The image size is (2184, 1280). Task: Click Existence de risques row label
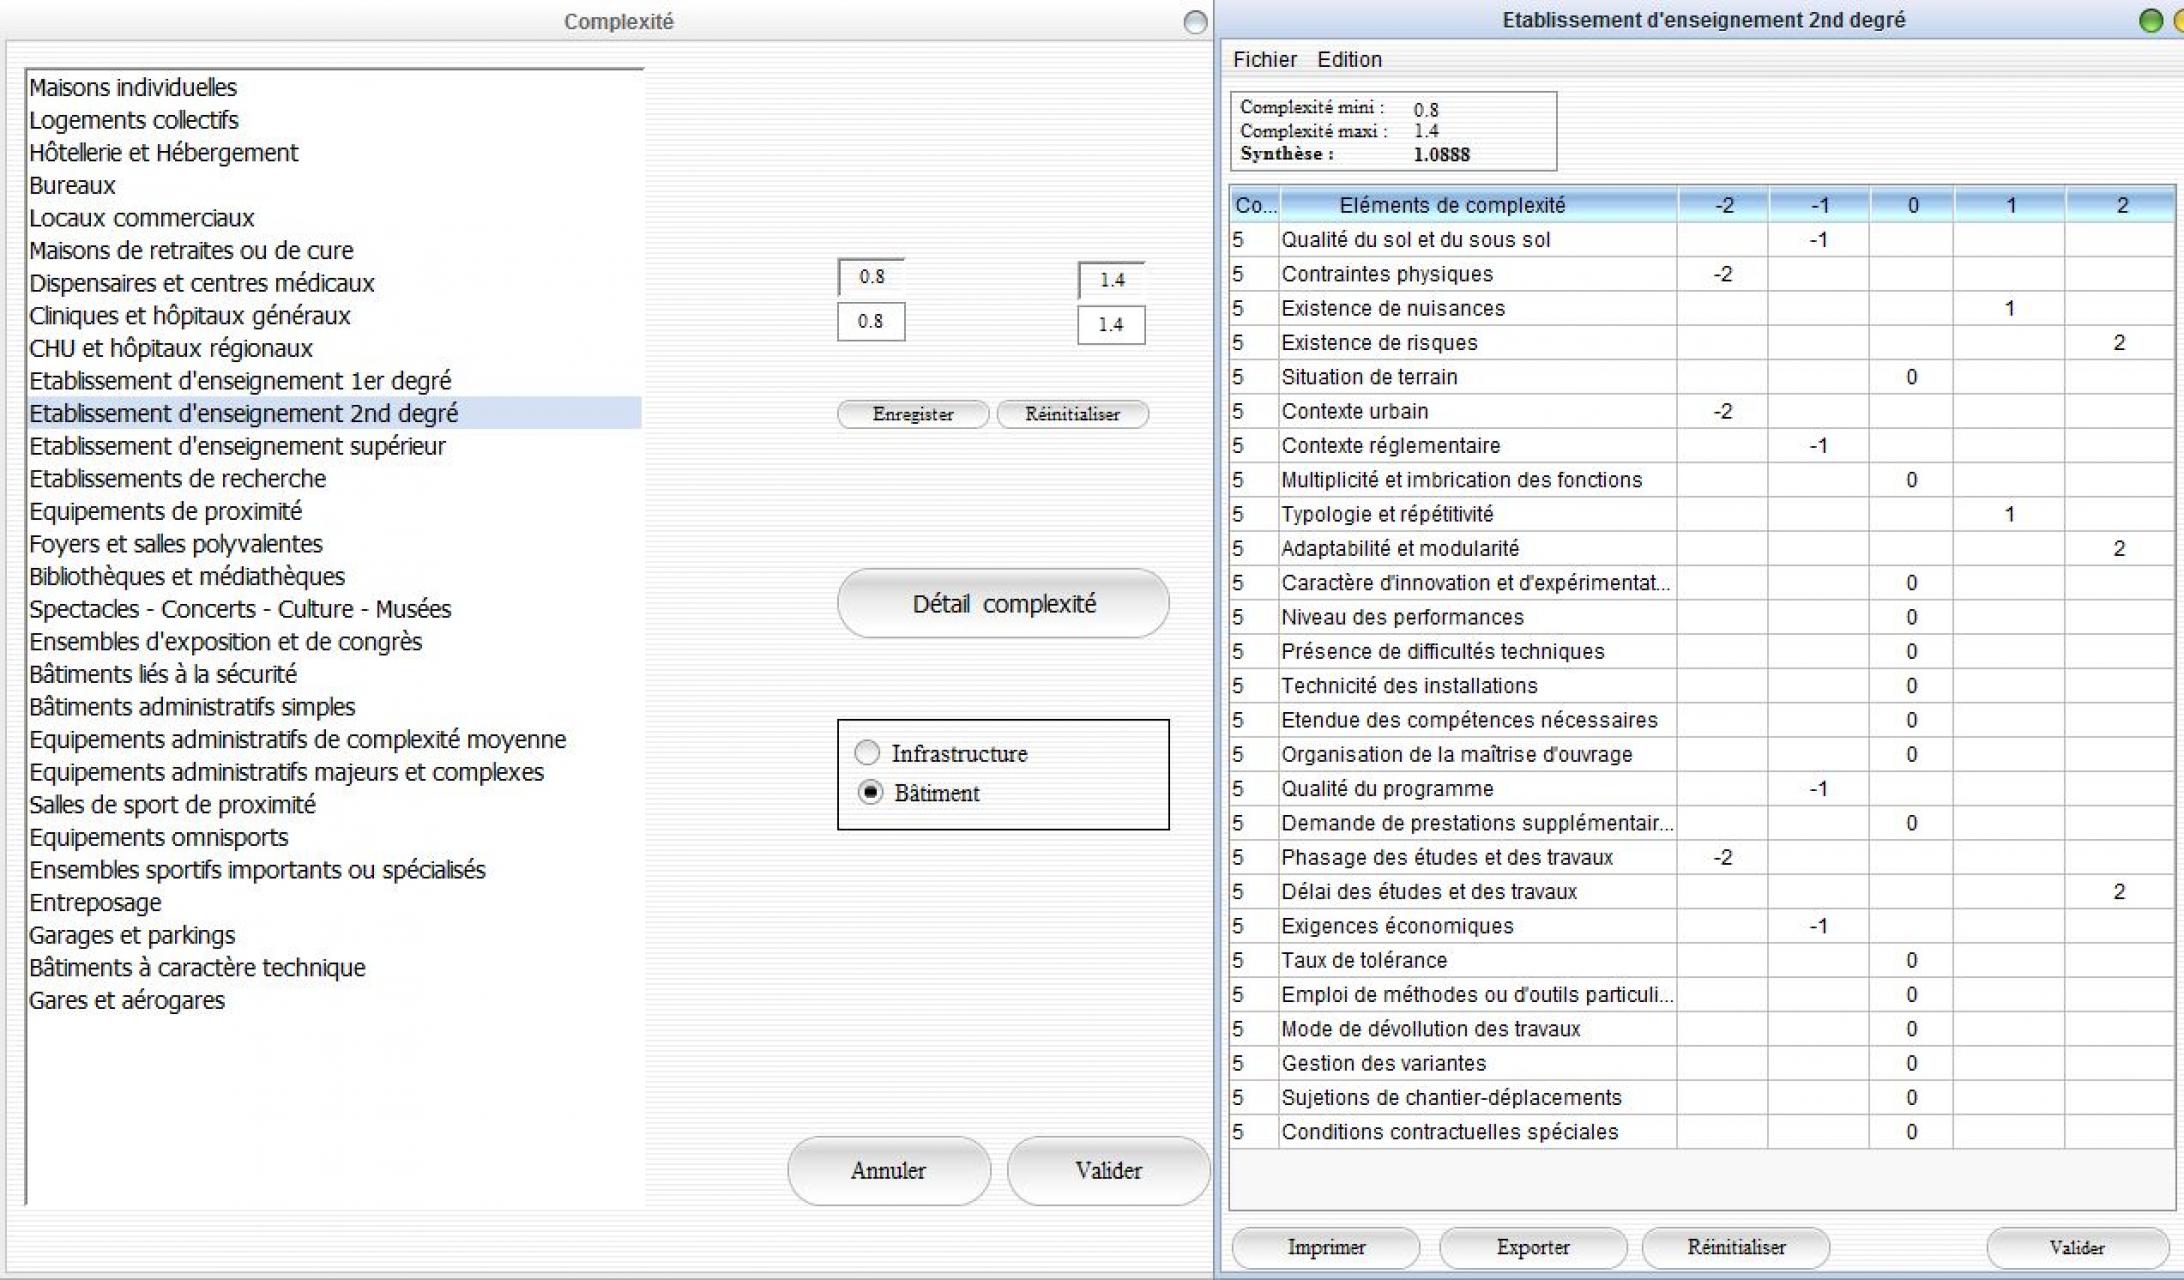[x=1379, y=343]
